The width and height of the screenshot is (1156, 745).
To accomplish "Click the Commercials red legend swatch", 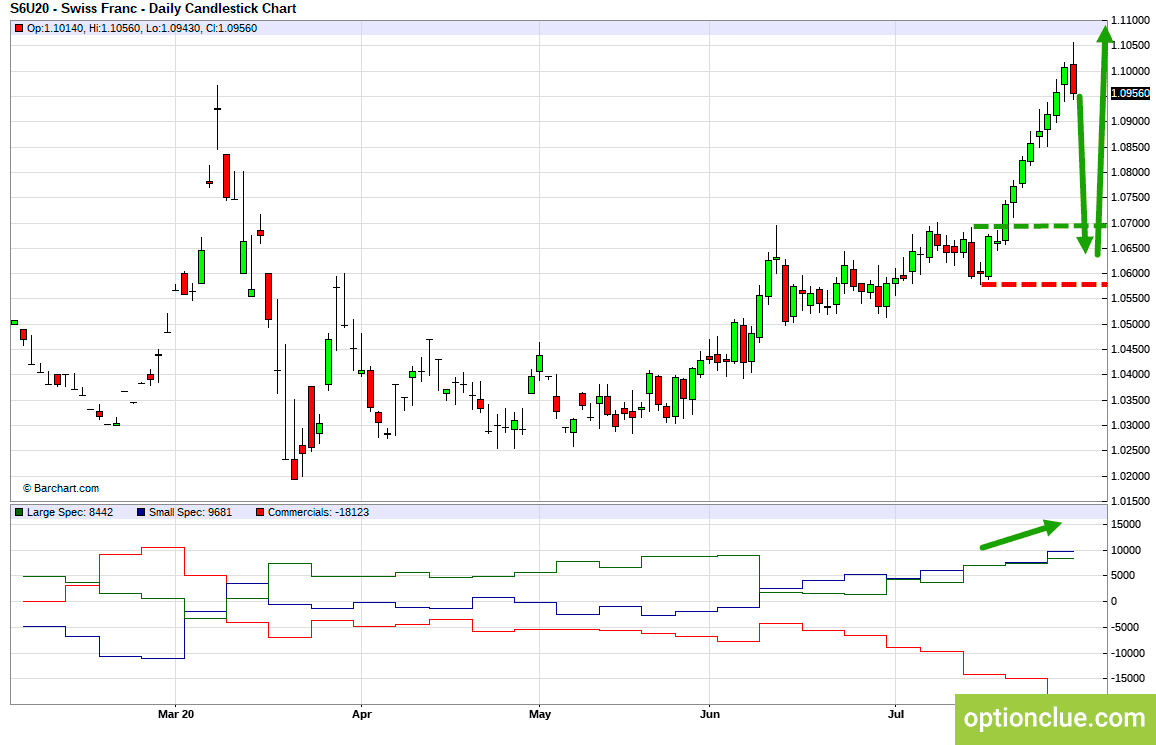I will (260, 512).
